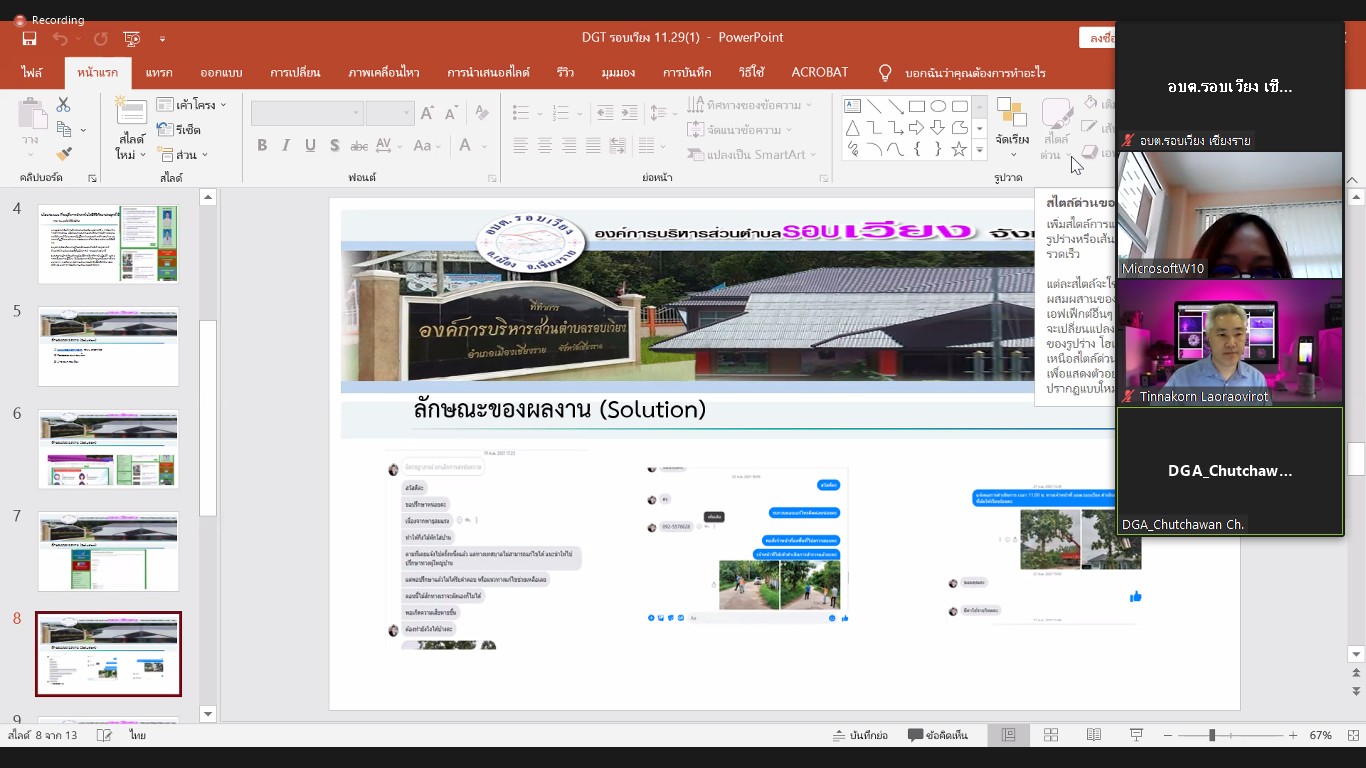
Task: Open the Convert to SmartArt dropdown
Action: tap(752, 155)
